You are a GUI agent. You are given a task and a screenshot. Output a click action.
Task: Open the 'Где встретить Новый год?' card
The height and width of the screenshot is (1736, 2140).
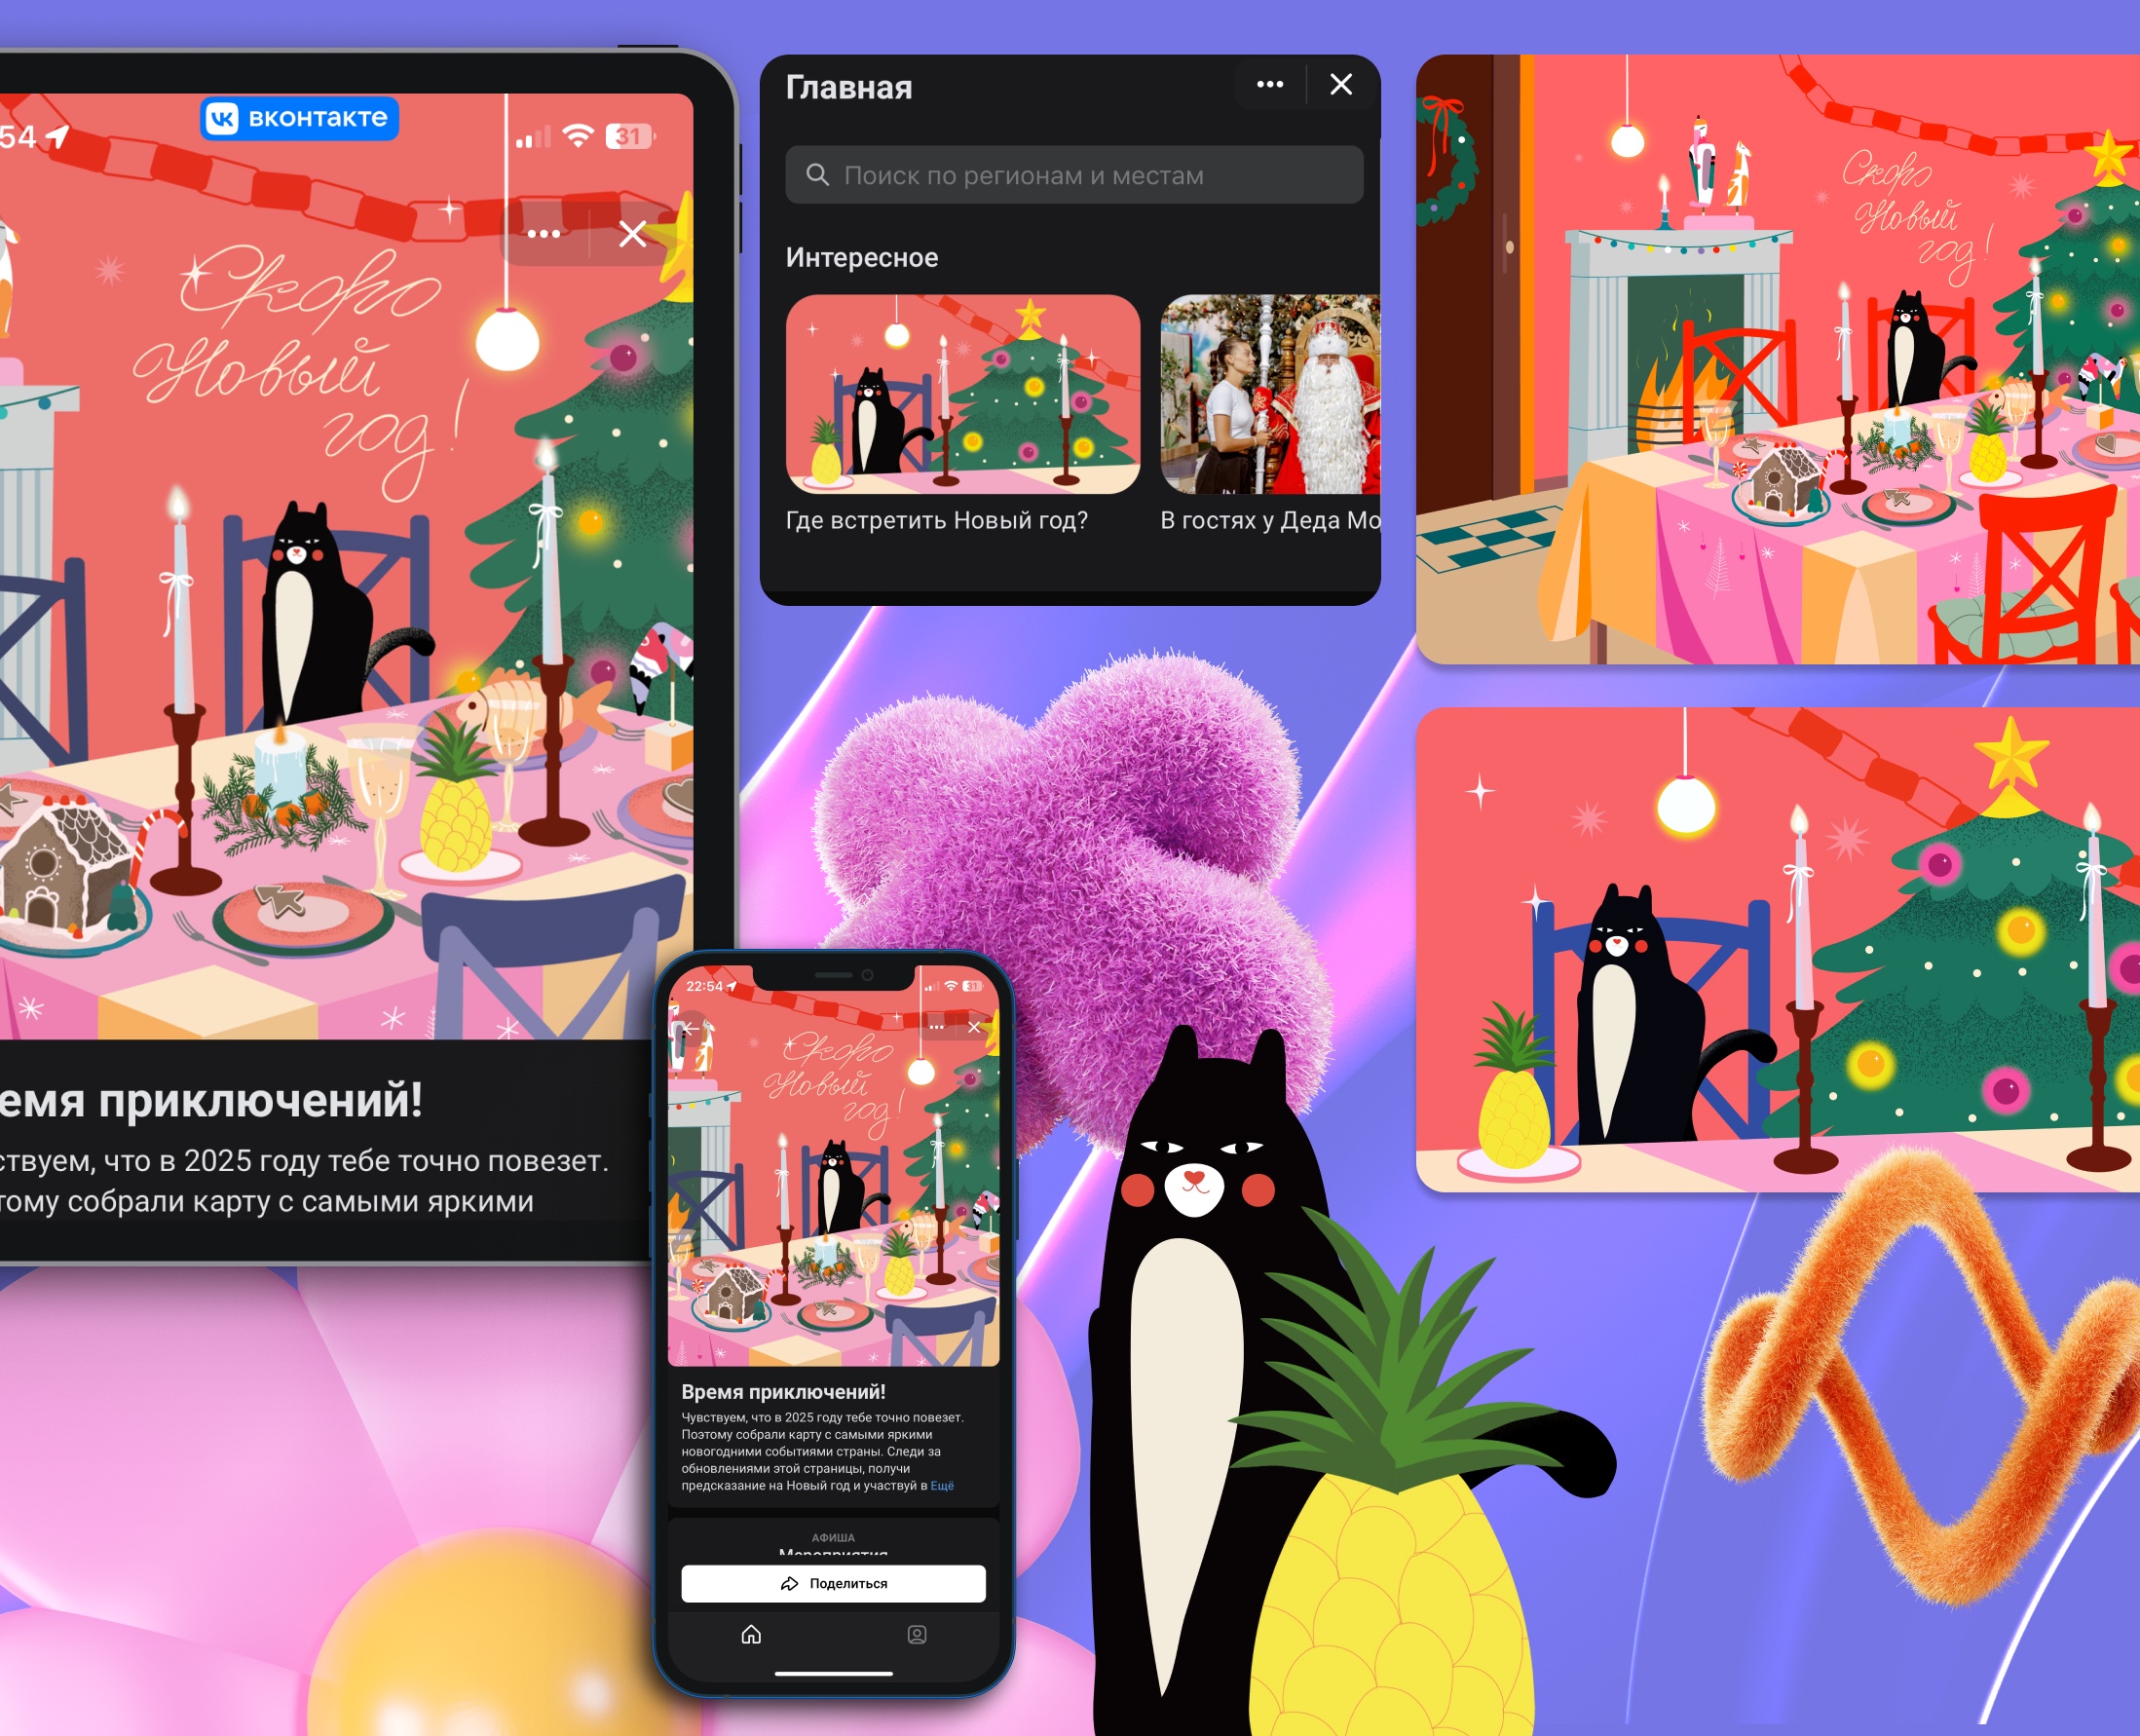[962, 394]
